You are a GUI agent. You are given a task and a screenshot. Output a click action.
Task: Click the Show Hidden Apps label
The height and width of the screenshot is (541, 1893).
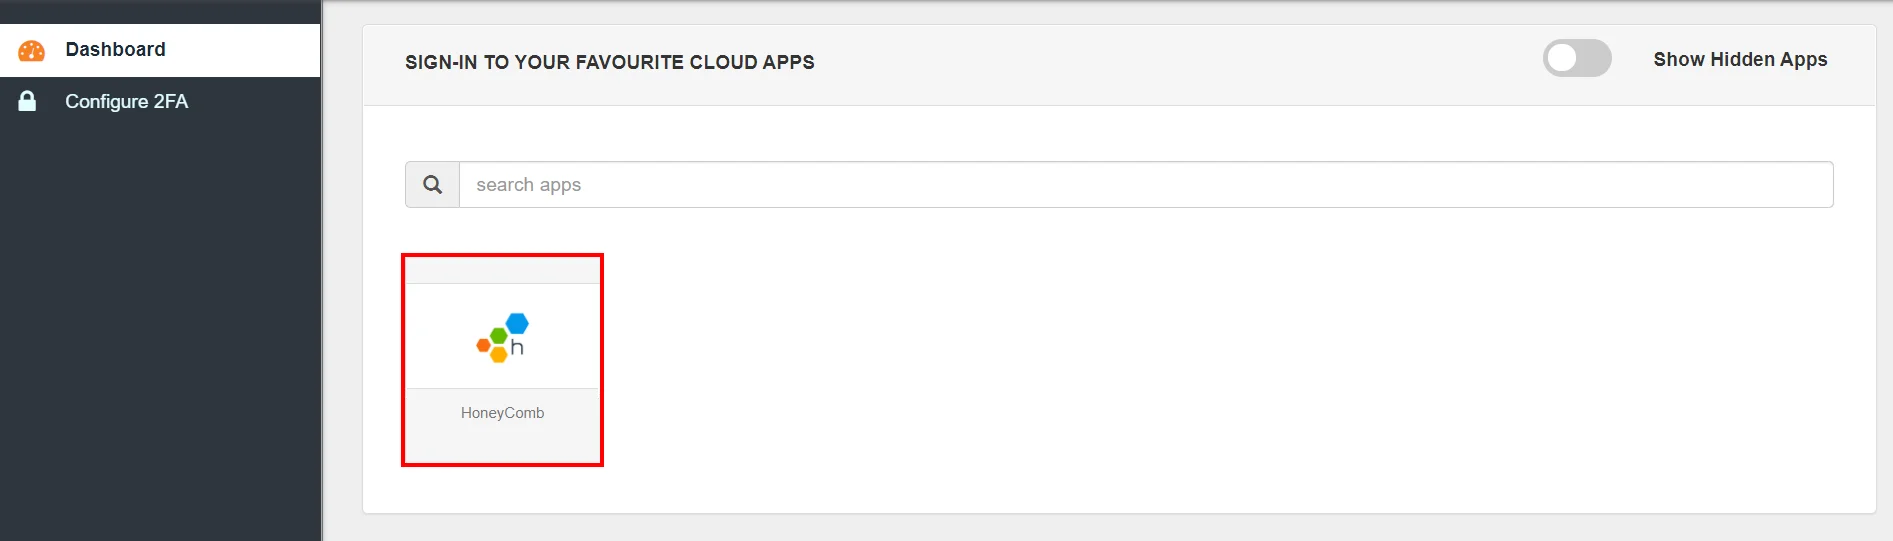pyautogui.click(x=1739, y=60)
